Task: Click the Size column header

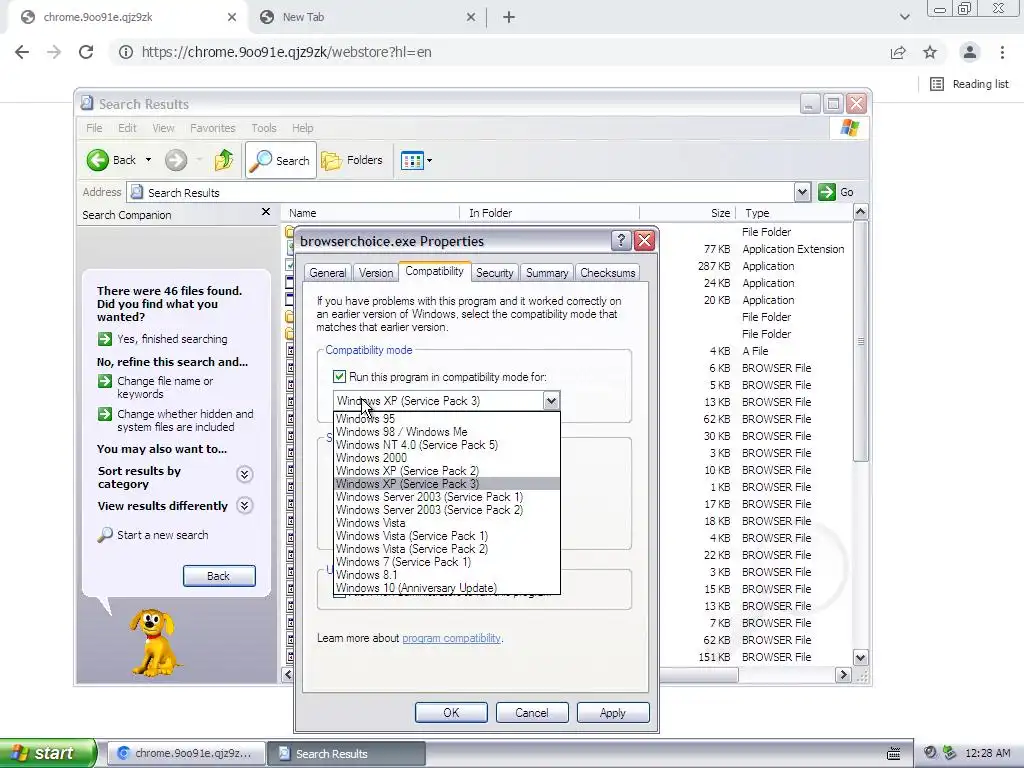Action: click(x=687, y=213)
